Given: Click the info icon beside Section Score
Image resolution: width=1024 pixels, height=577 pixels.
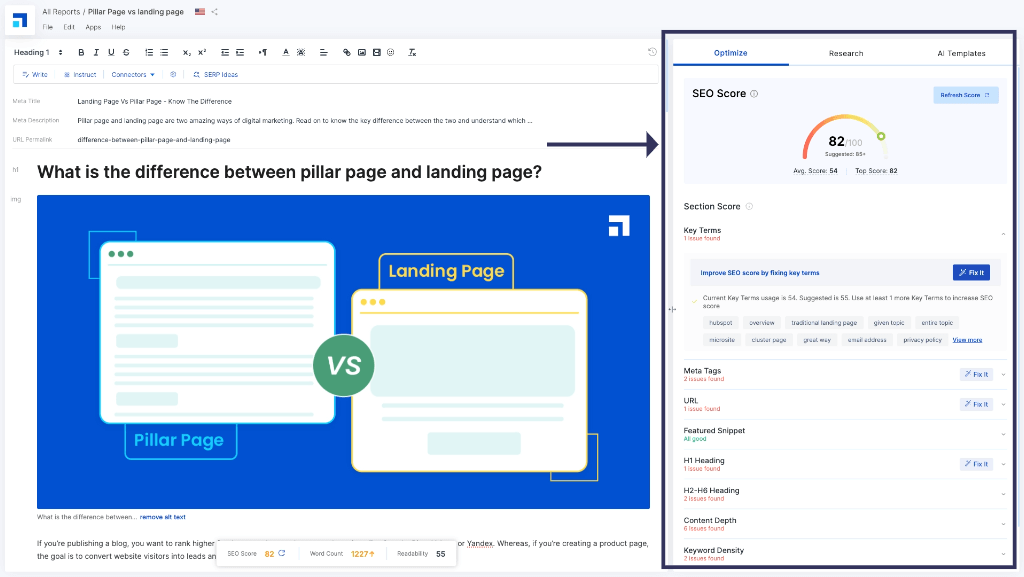Looking at the screenshot, I should [x=749, y=206].
